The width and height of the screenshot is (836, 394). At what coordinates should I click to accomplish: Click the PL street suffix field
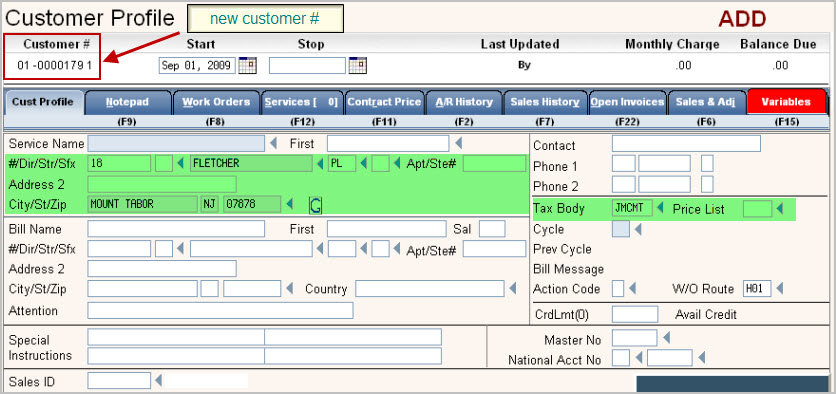342,163
